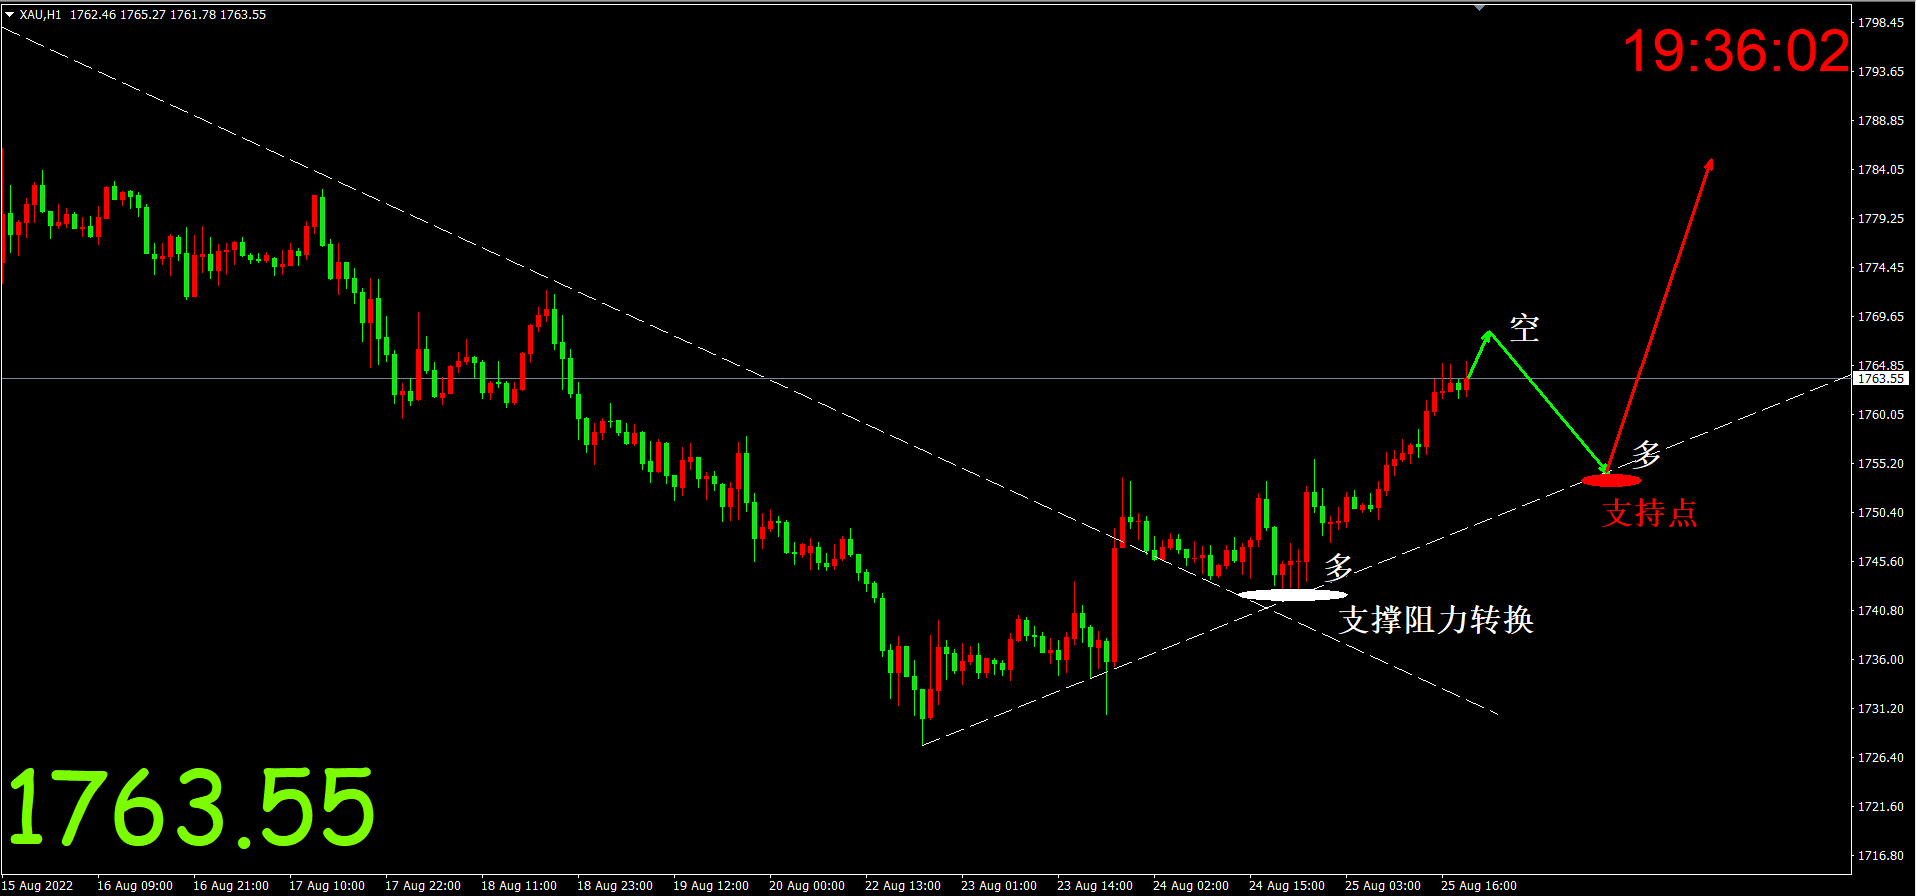
Task: Click the chart shift triangle marker at top
Action: point(1480,8)
